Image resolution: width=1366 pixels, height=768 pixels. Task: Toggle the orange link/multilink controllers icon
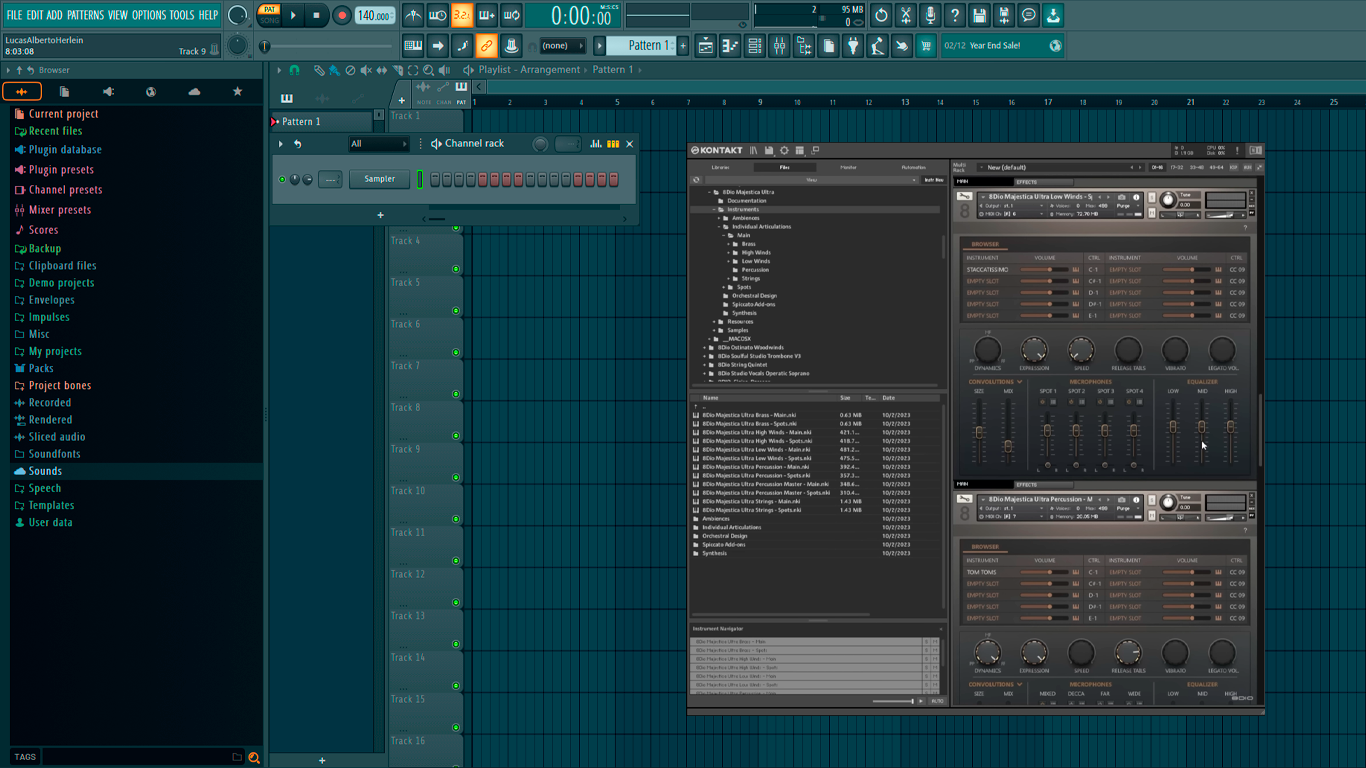click(486, 46)
